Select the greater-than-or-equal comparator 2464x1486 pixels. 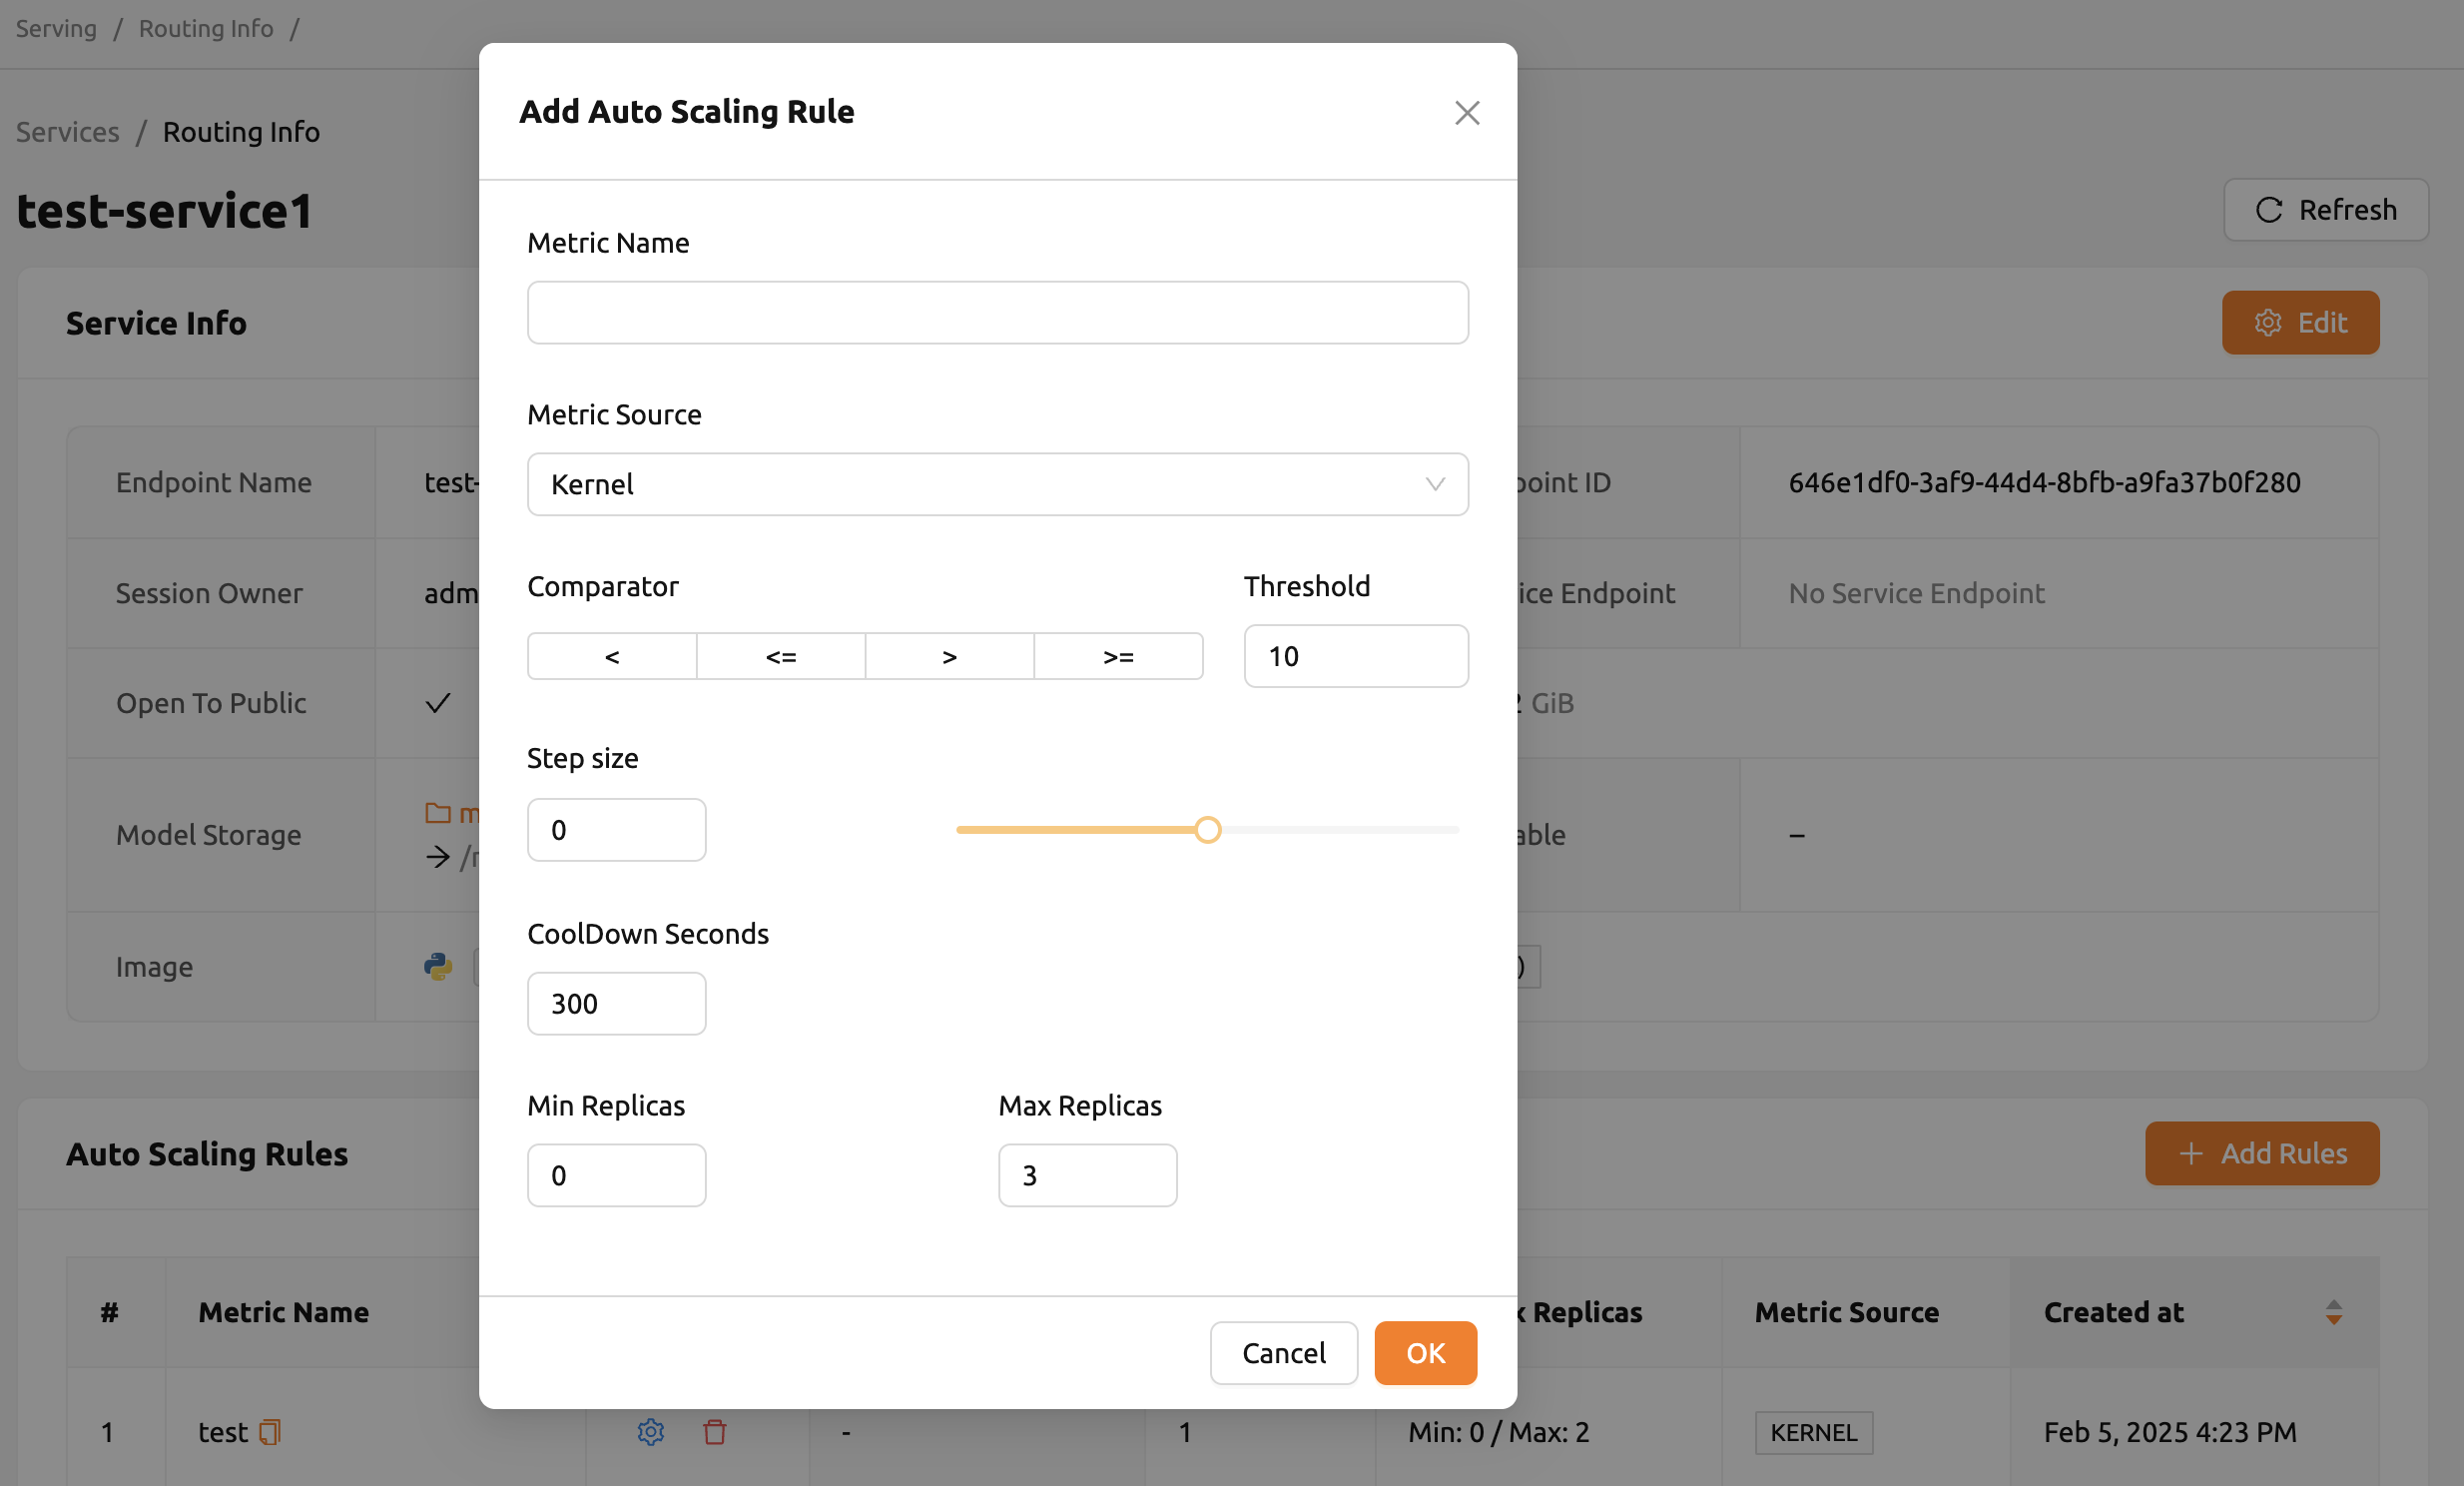[x=1117, y=655]
